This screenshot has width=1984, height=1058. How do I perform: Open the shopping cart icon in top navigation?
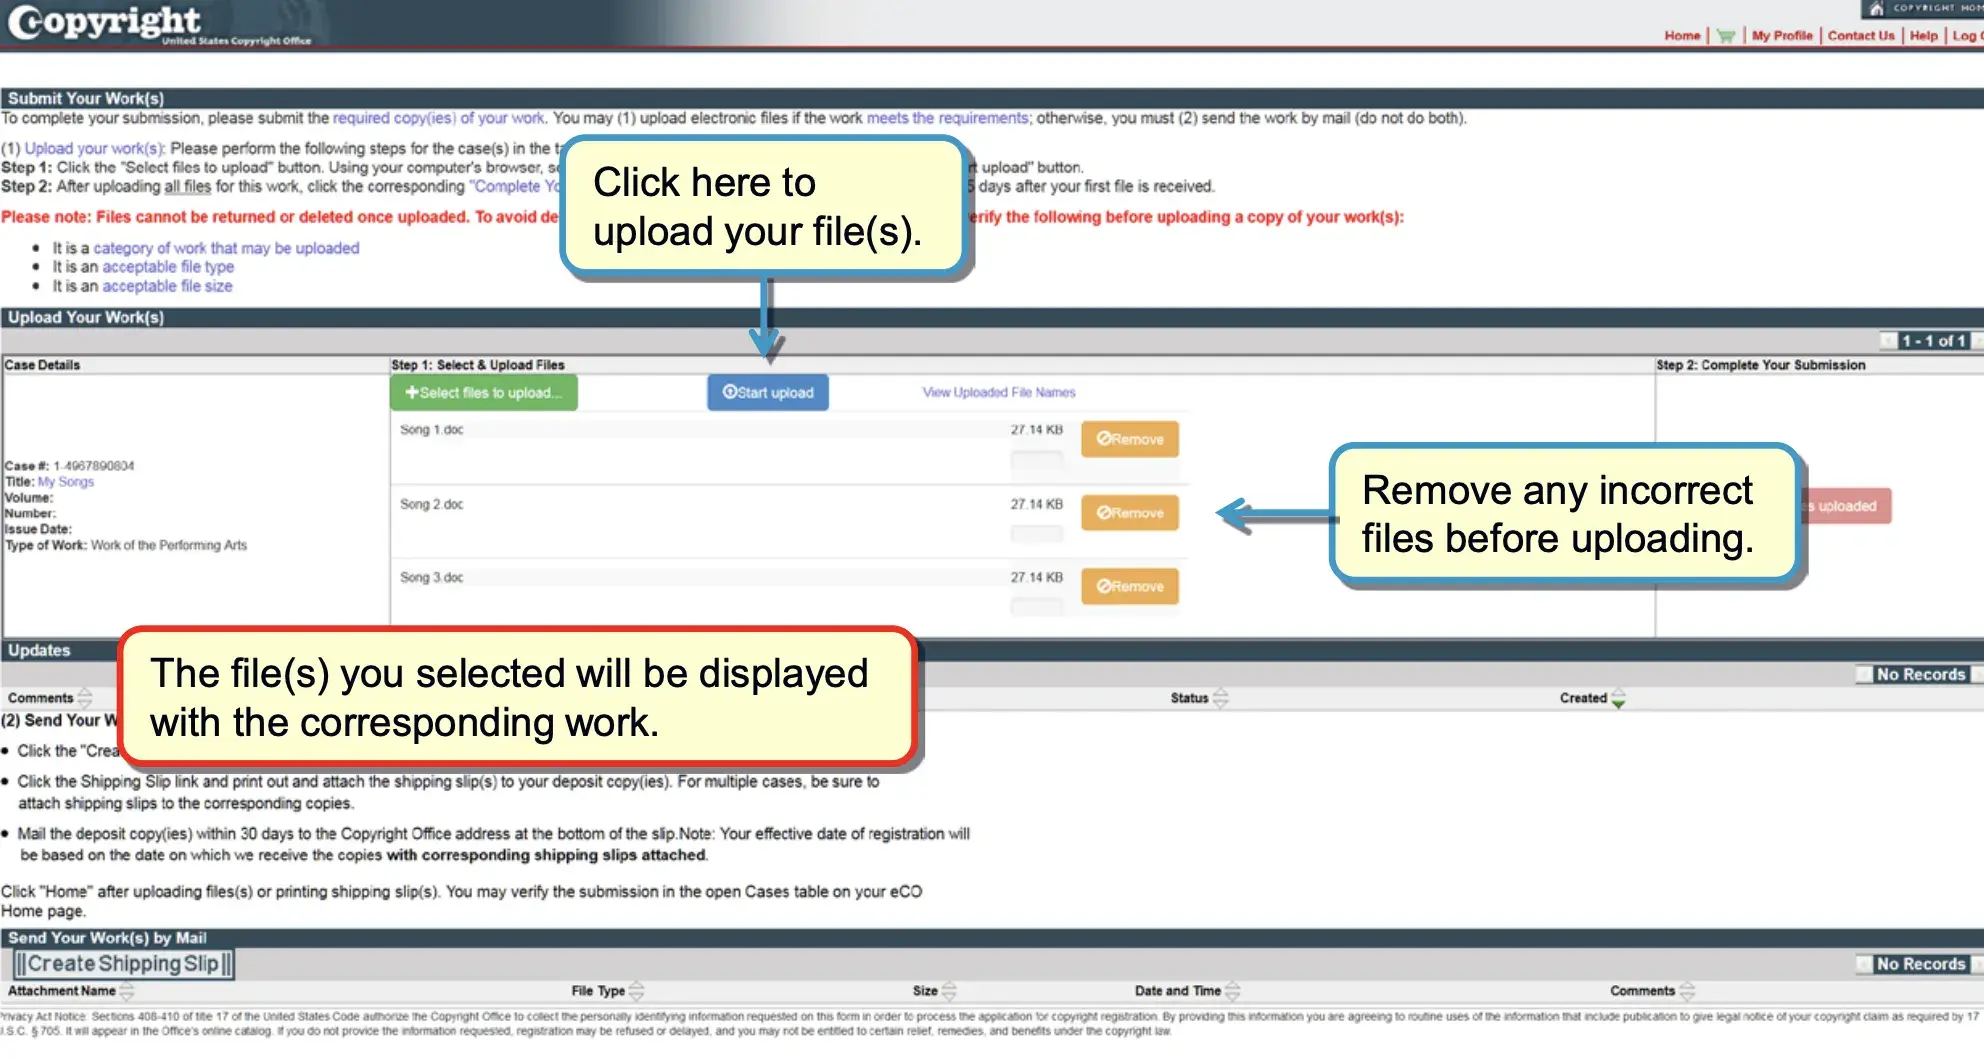(1725, 36)
